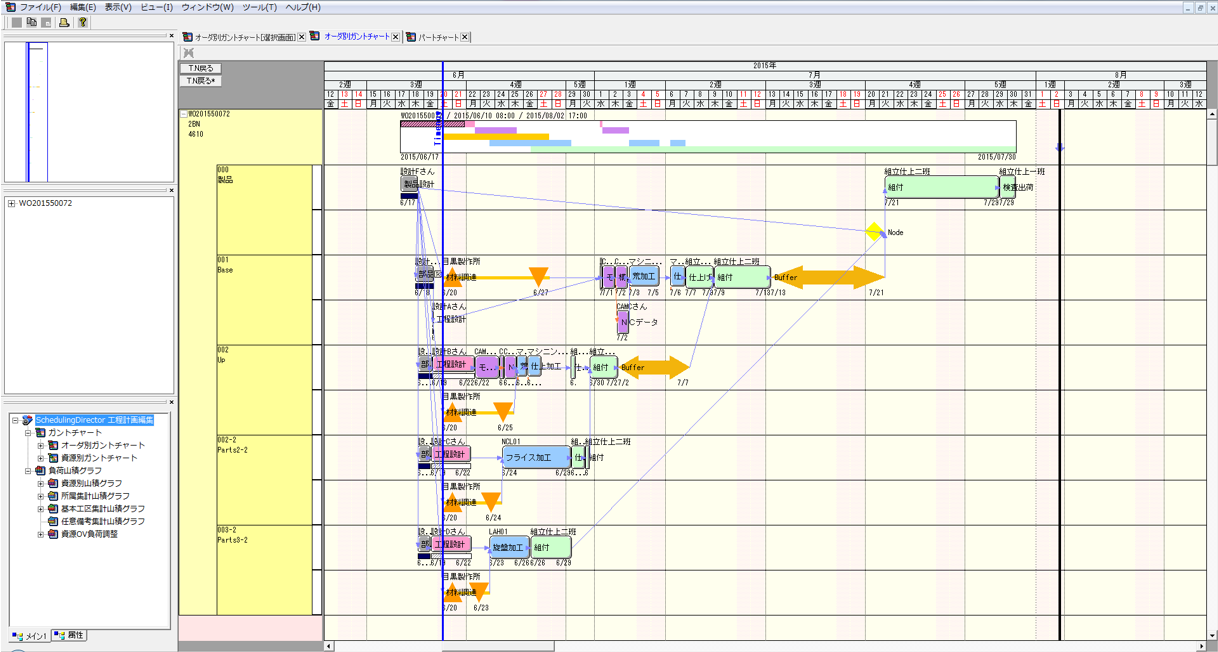Click the 基本工区集計山積グラフ graph icon

(52, 508)
